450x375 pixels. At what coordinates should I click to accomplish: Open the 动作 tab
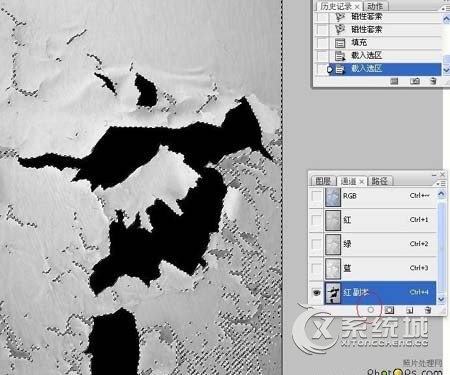point(375,6)
